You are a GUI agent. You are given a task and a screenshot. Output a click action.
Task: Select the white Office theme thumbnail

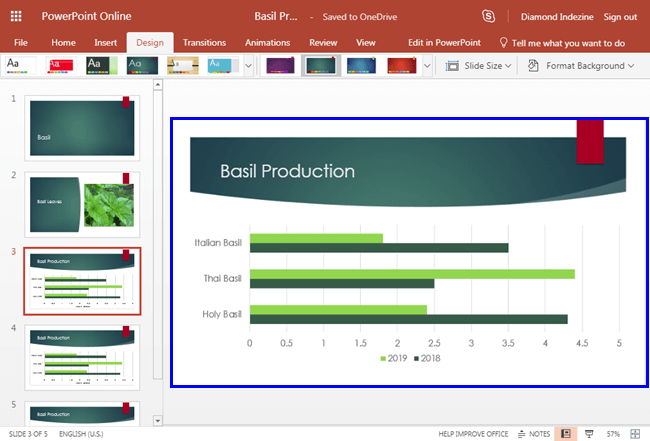20,66
